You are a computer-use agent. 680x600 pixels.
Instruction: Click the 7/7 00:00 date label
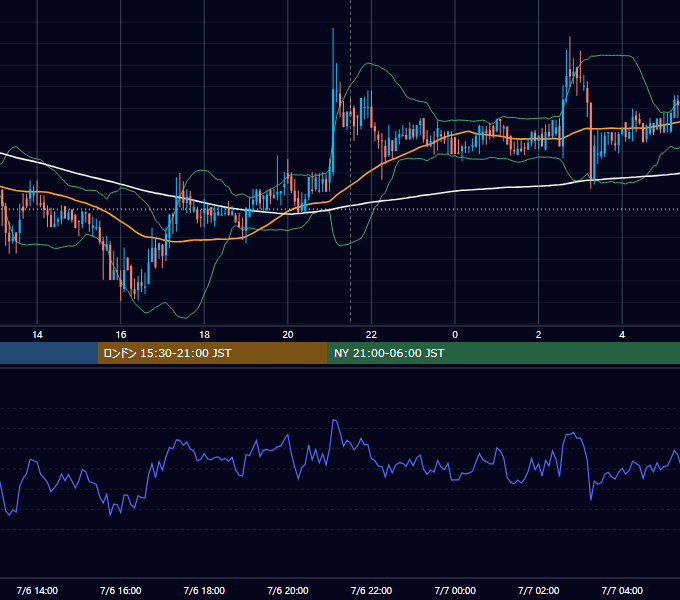click(x=455, y=590)
